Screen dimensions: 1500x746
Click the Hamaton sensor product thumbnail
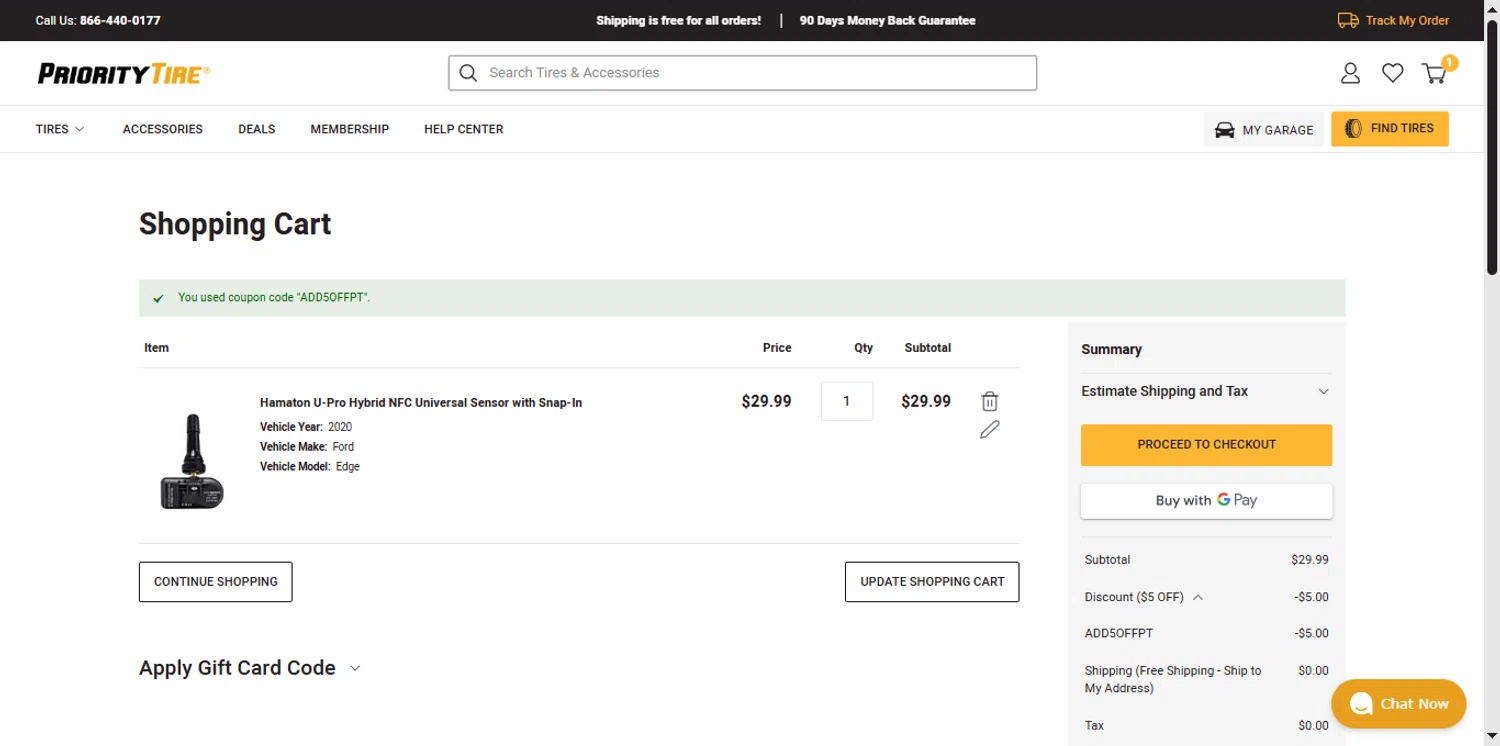coord(192,460)
